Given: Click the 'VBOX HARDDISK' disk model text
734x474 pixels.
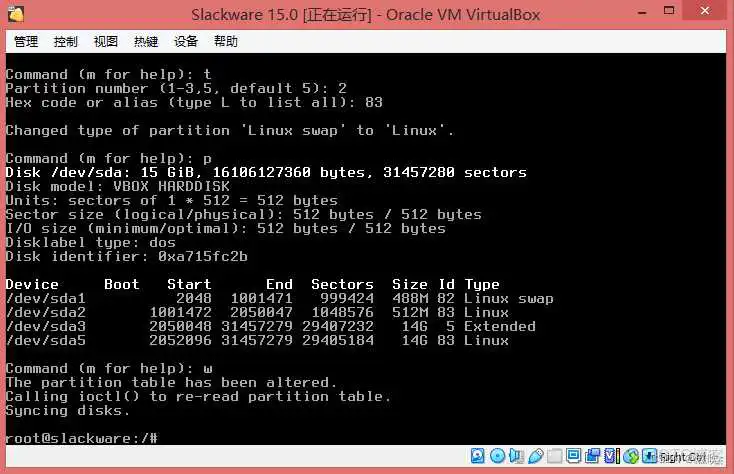Looking at the screenshot, I should pyautogui.click(x=171, y=186).
